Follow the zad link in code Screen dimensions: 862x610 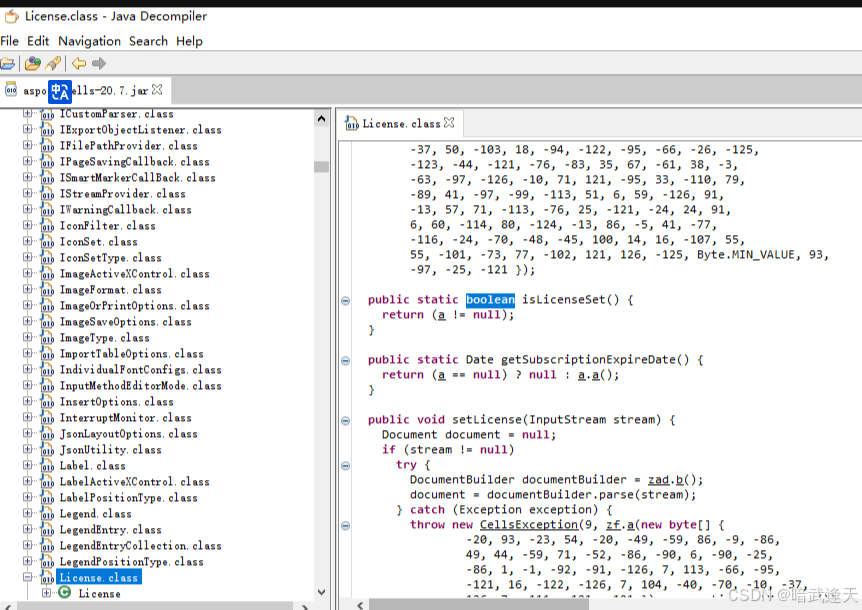(x=659, y=480)
